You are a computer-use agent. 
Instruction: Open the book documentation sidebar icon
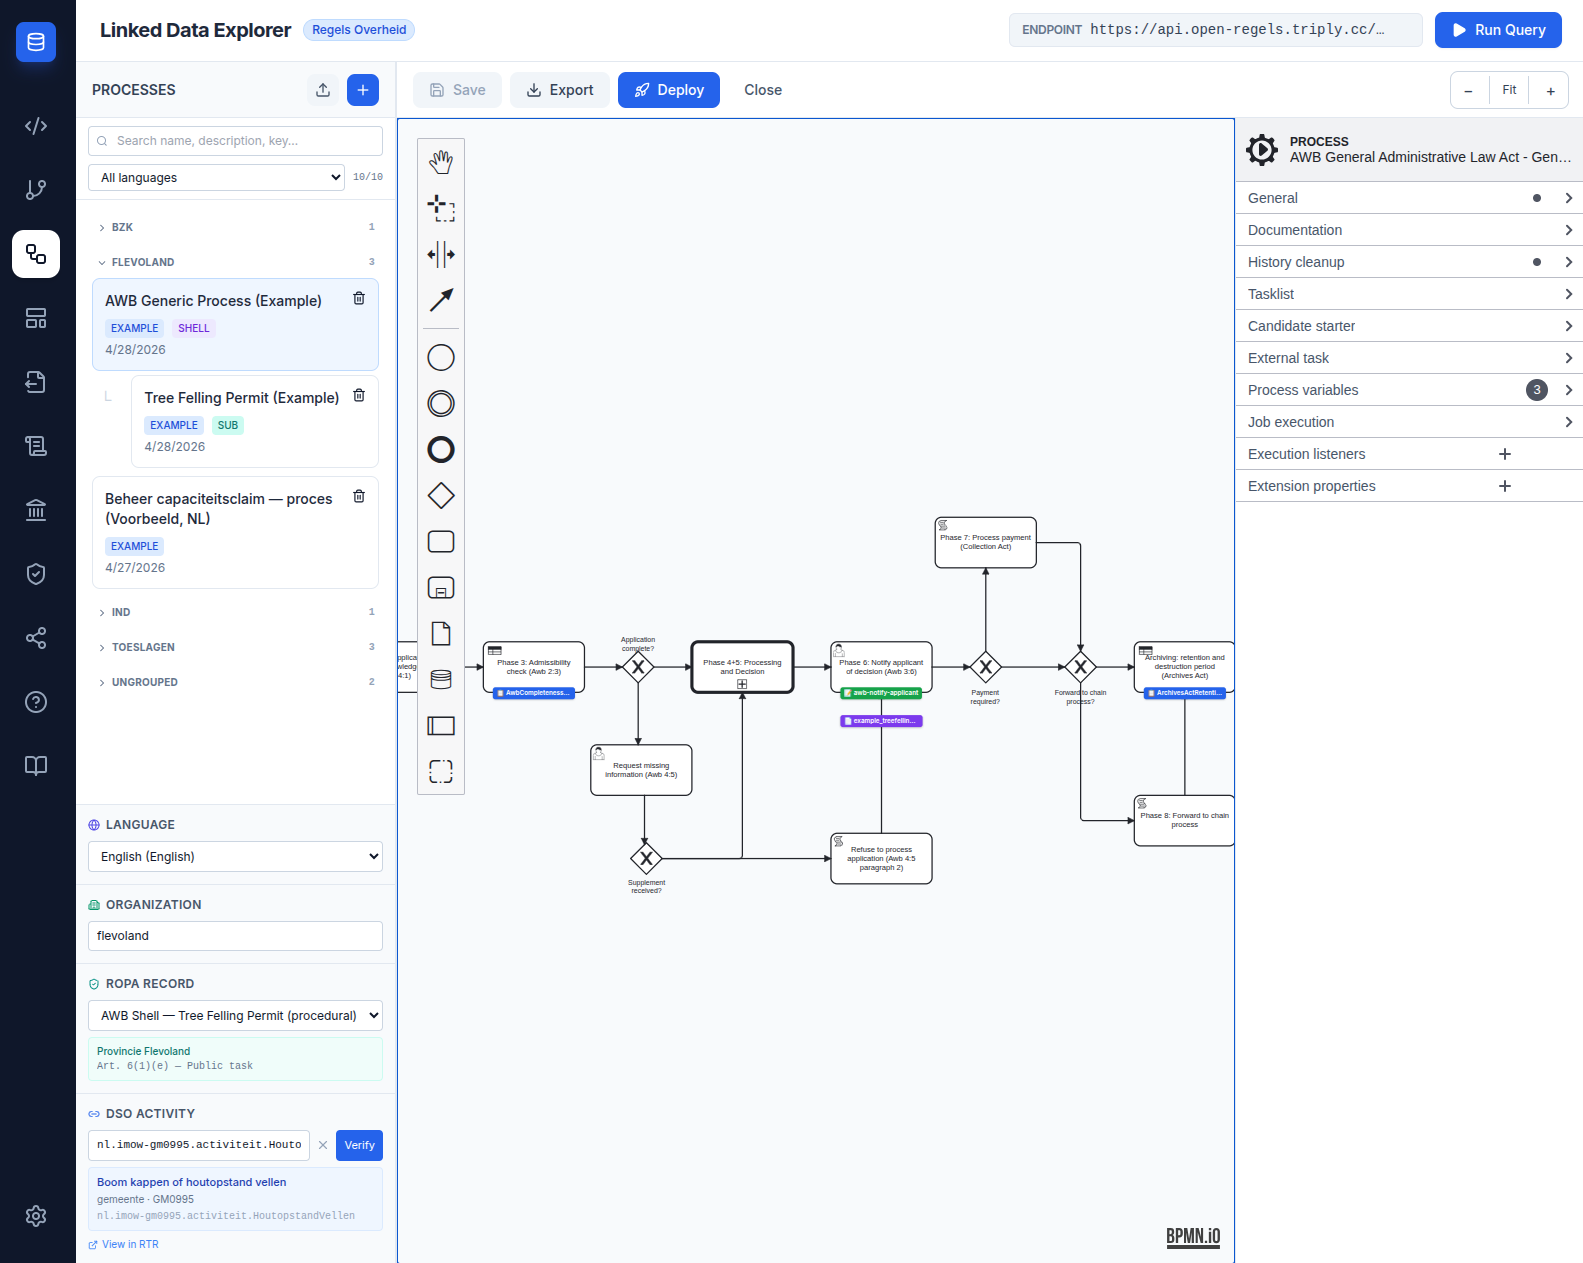(36, 766)
